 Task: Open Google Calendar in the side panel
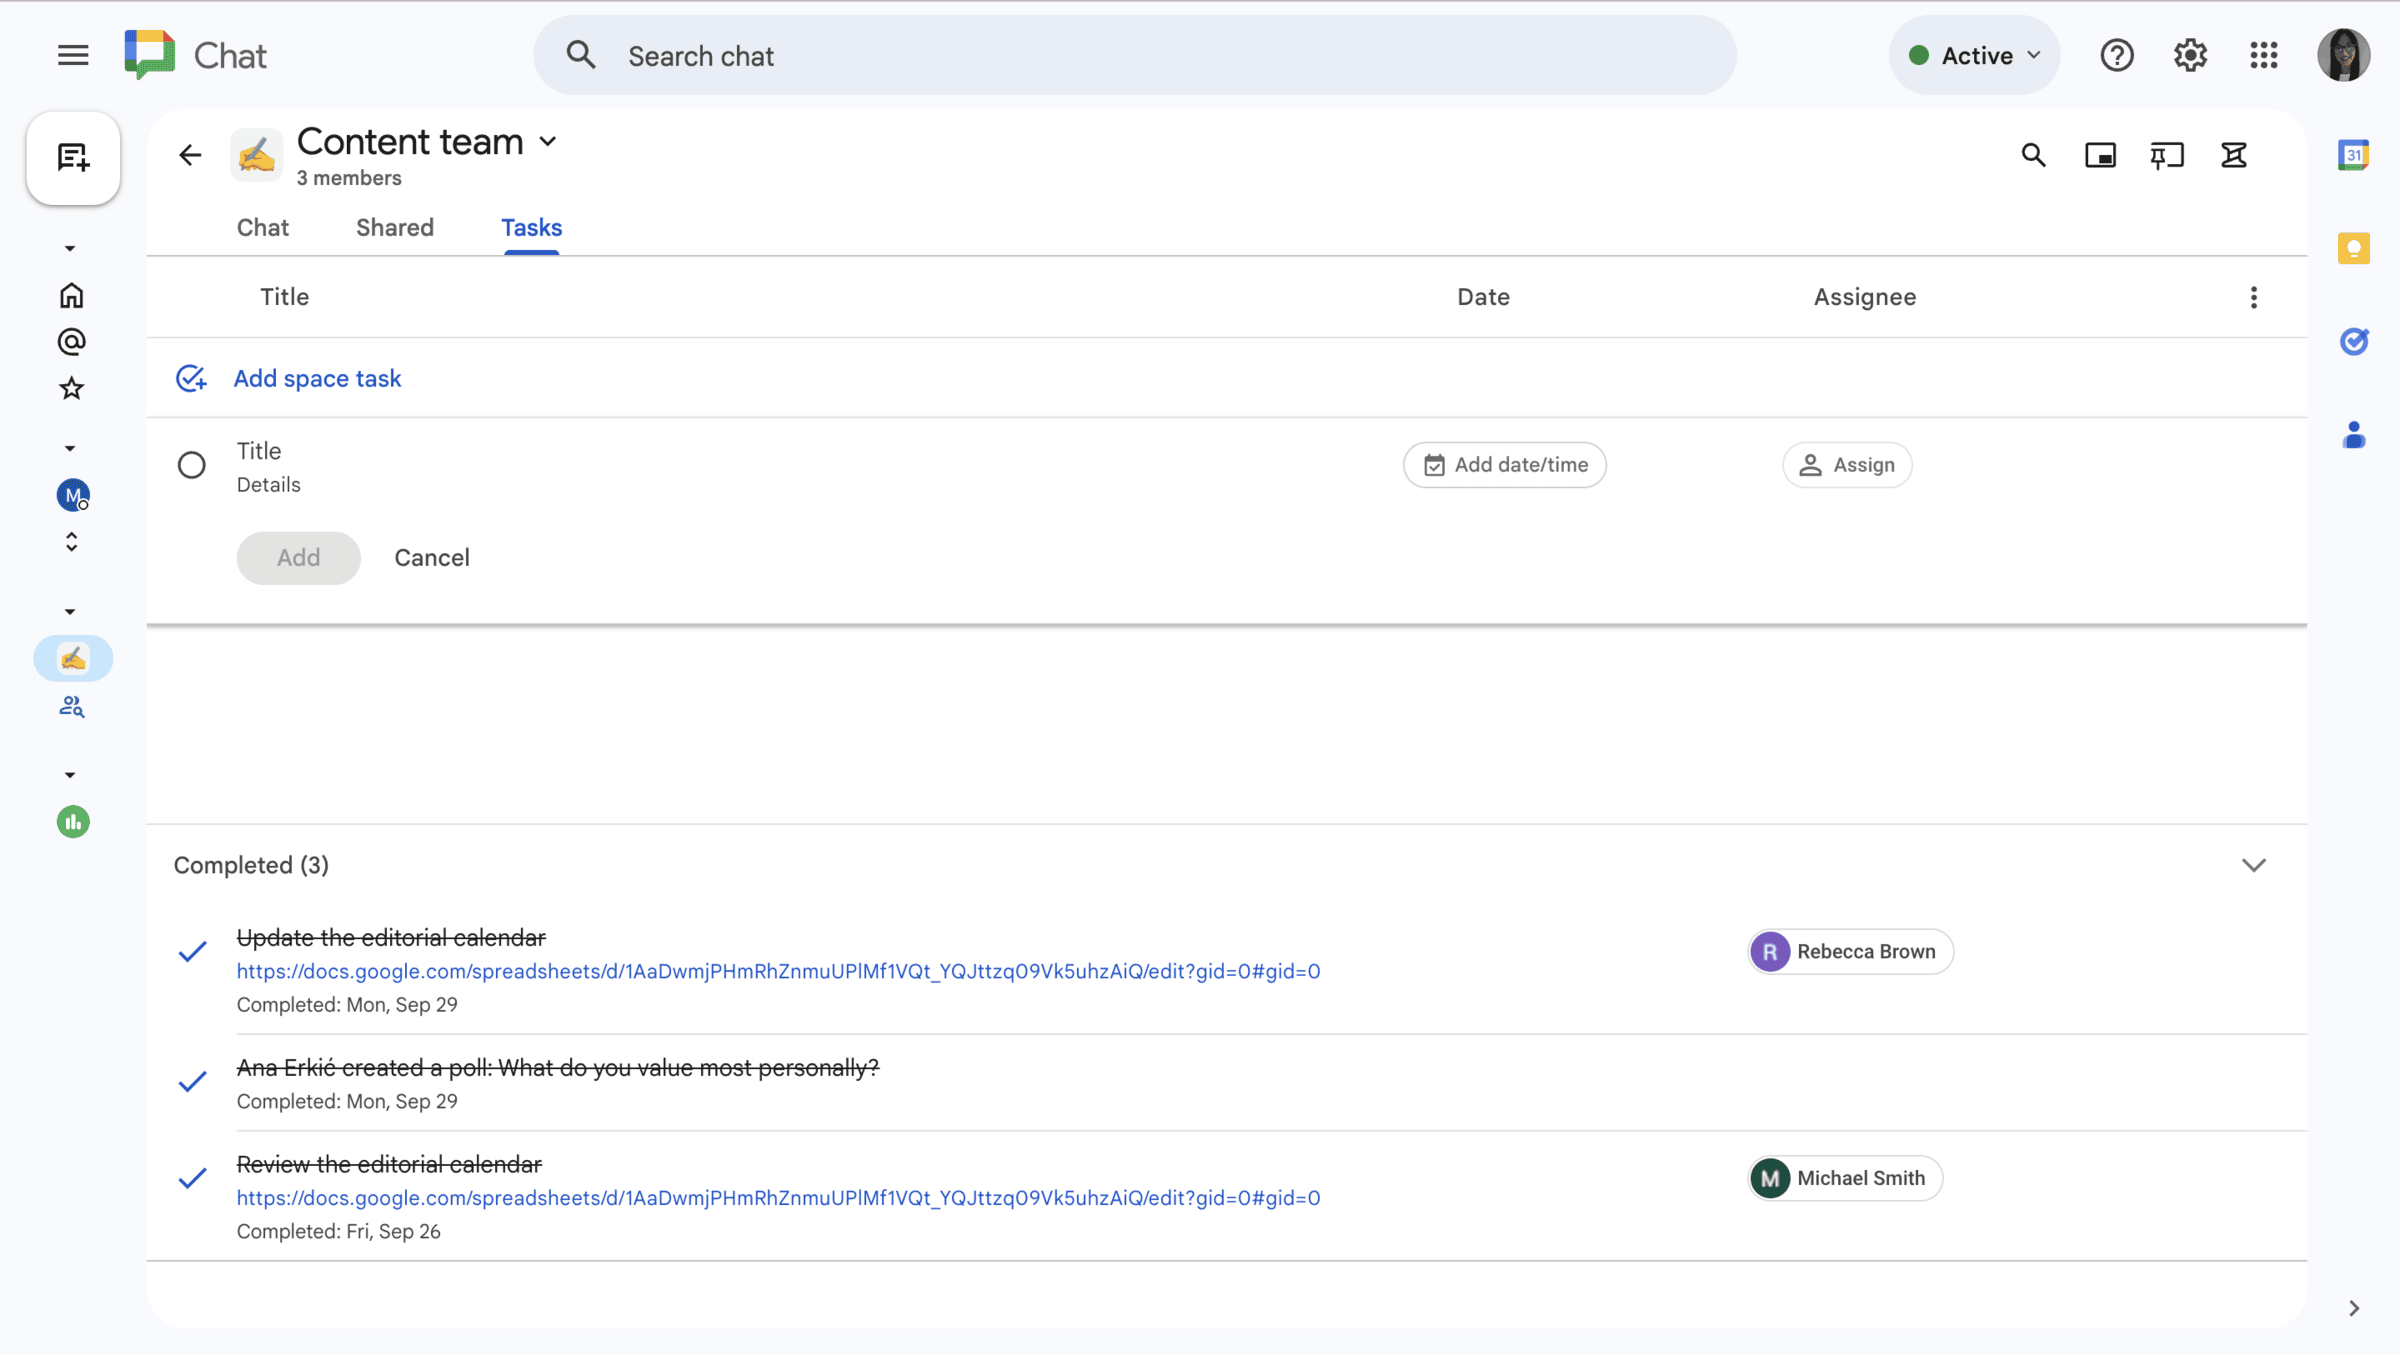coord(2354,154)
